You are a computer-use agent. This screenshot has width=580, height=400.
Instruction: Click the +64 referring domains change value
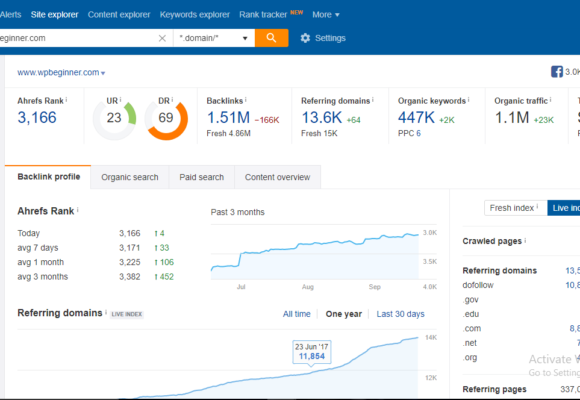353,120
